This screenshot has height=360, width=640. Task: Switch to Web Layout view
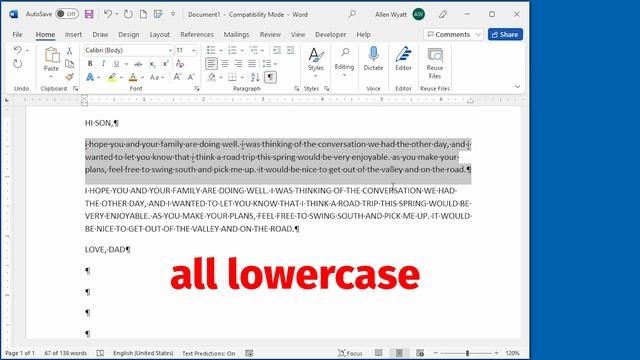(x=420, y=353)
